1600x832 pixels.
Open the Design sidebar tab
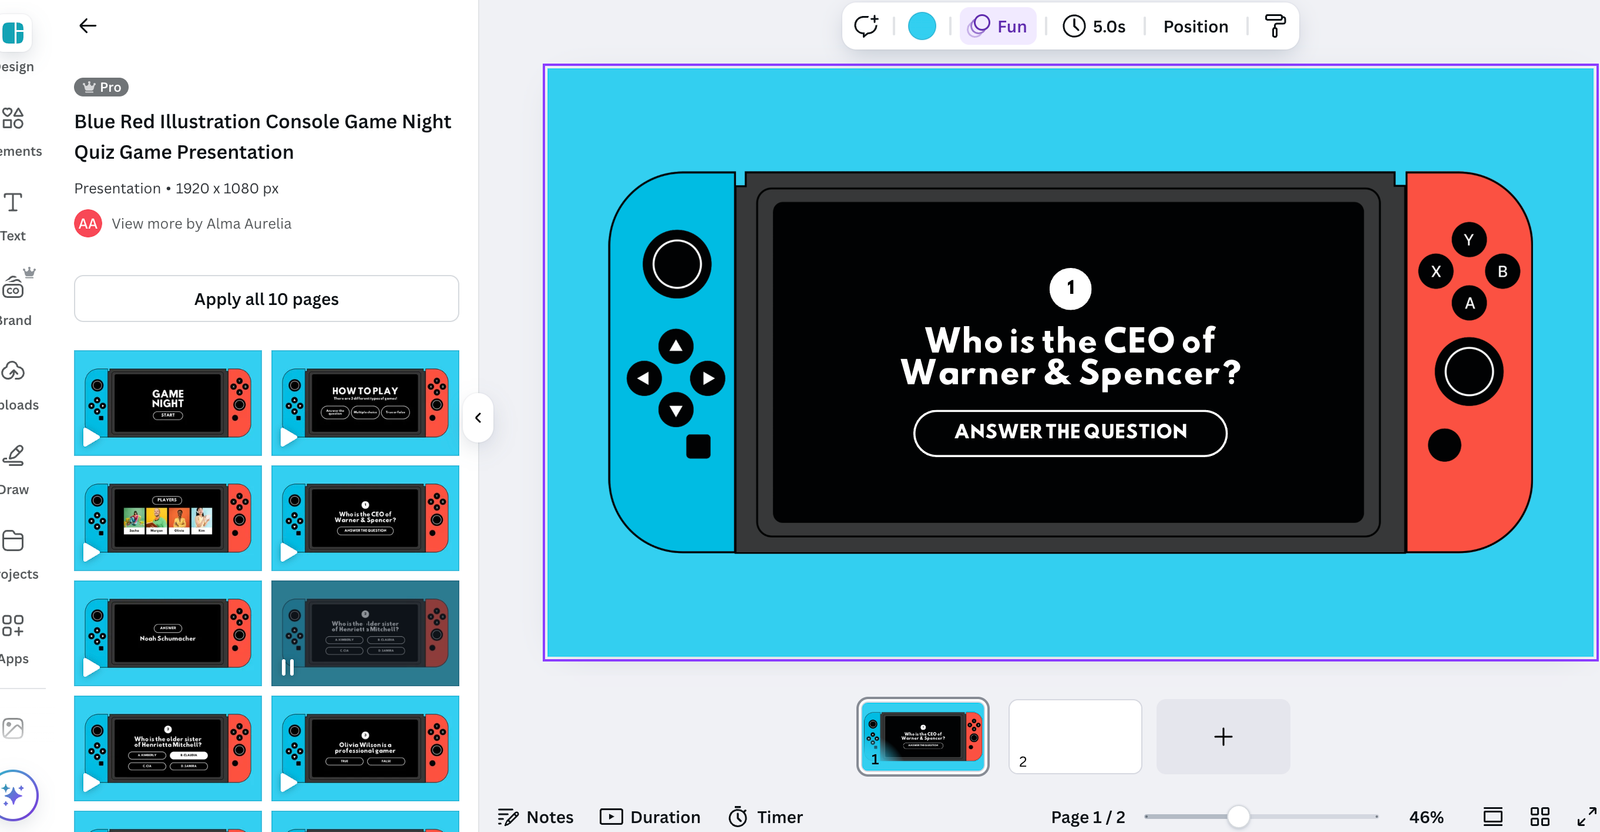coord(14,46)
